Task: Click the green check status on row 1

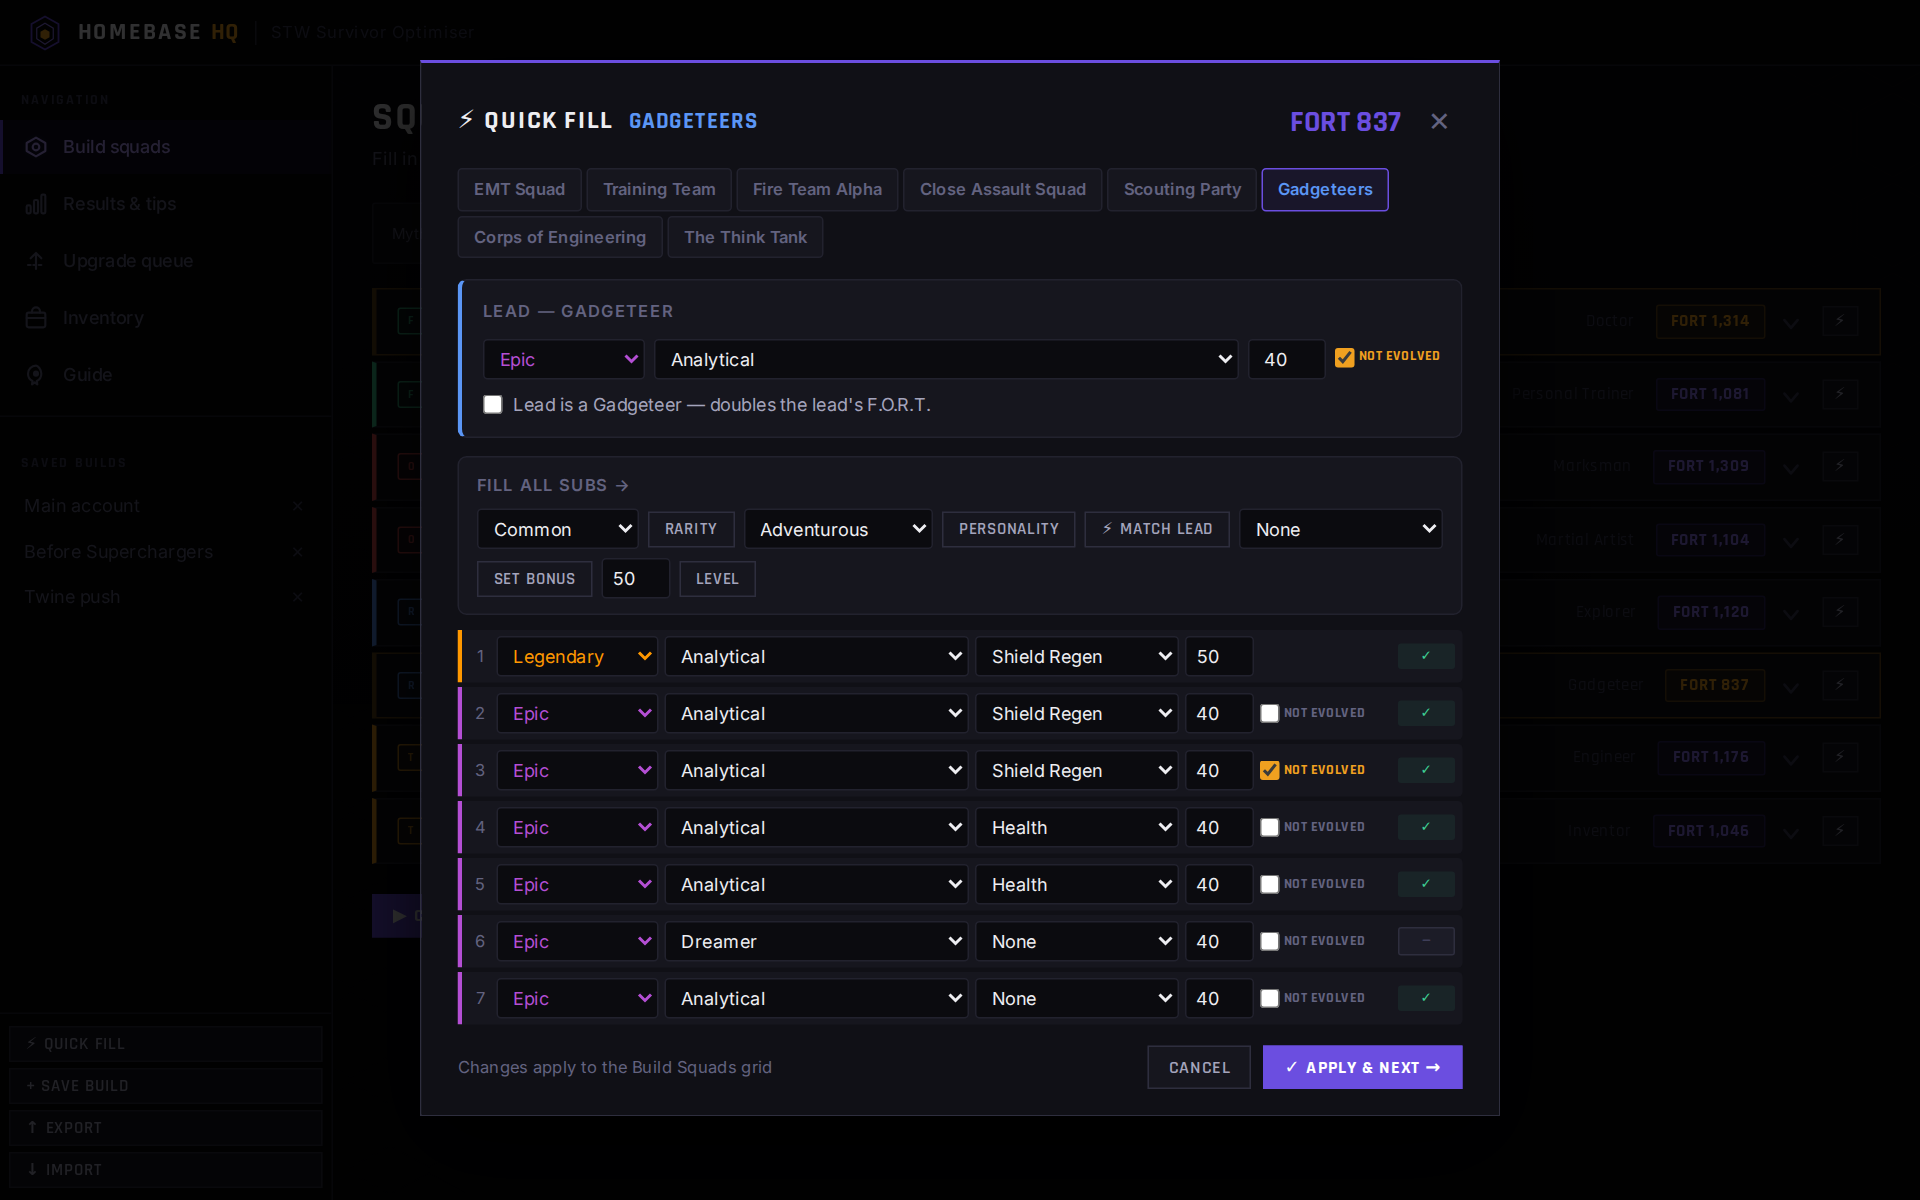Action: (x=1426, y=656)
